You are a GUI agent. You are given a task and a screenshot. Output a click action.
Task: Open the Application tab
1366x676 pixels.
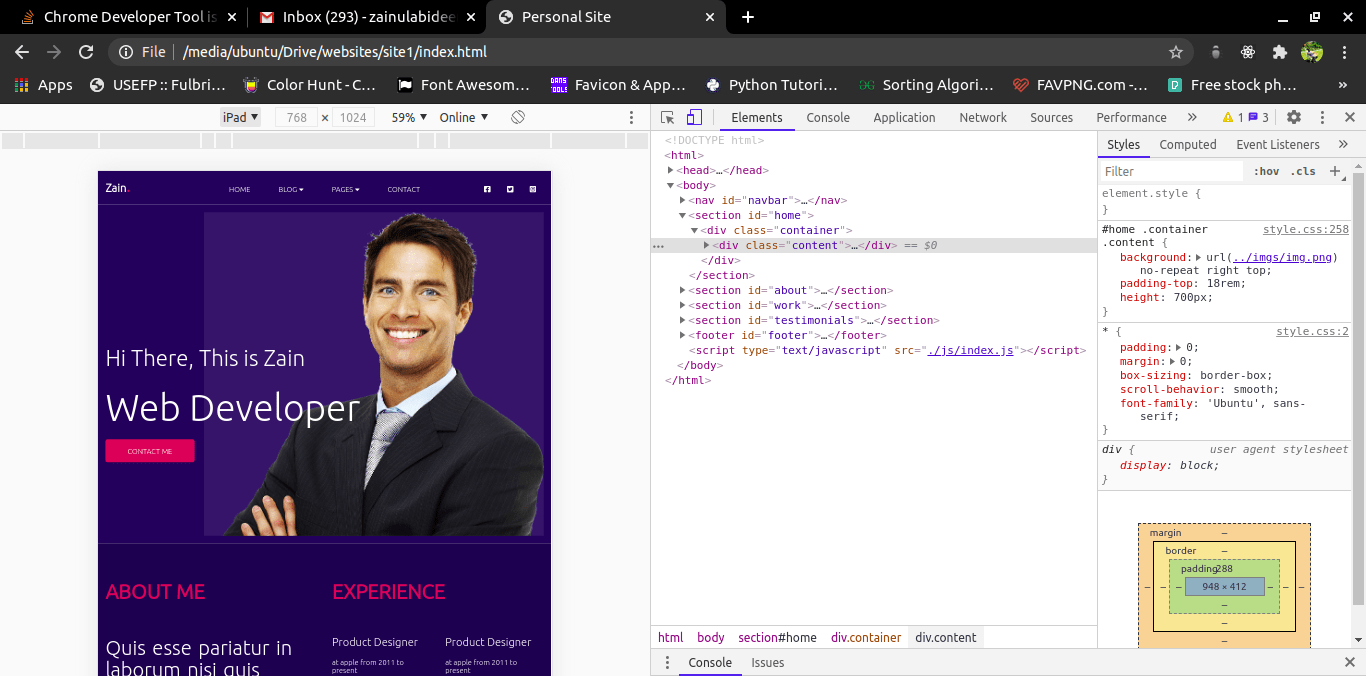coord(904,117)
